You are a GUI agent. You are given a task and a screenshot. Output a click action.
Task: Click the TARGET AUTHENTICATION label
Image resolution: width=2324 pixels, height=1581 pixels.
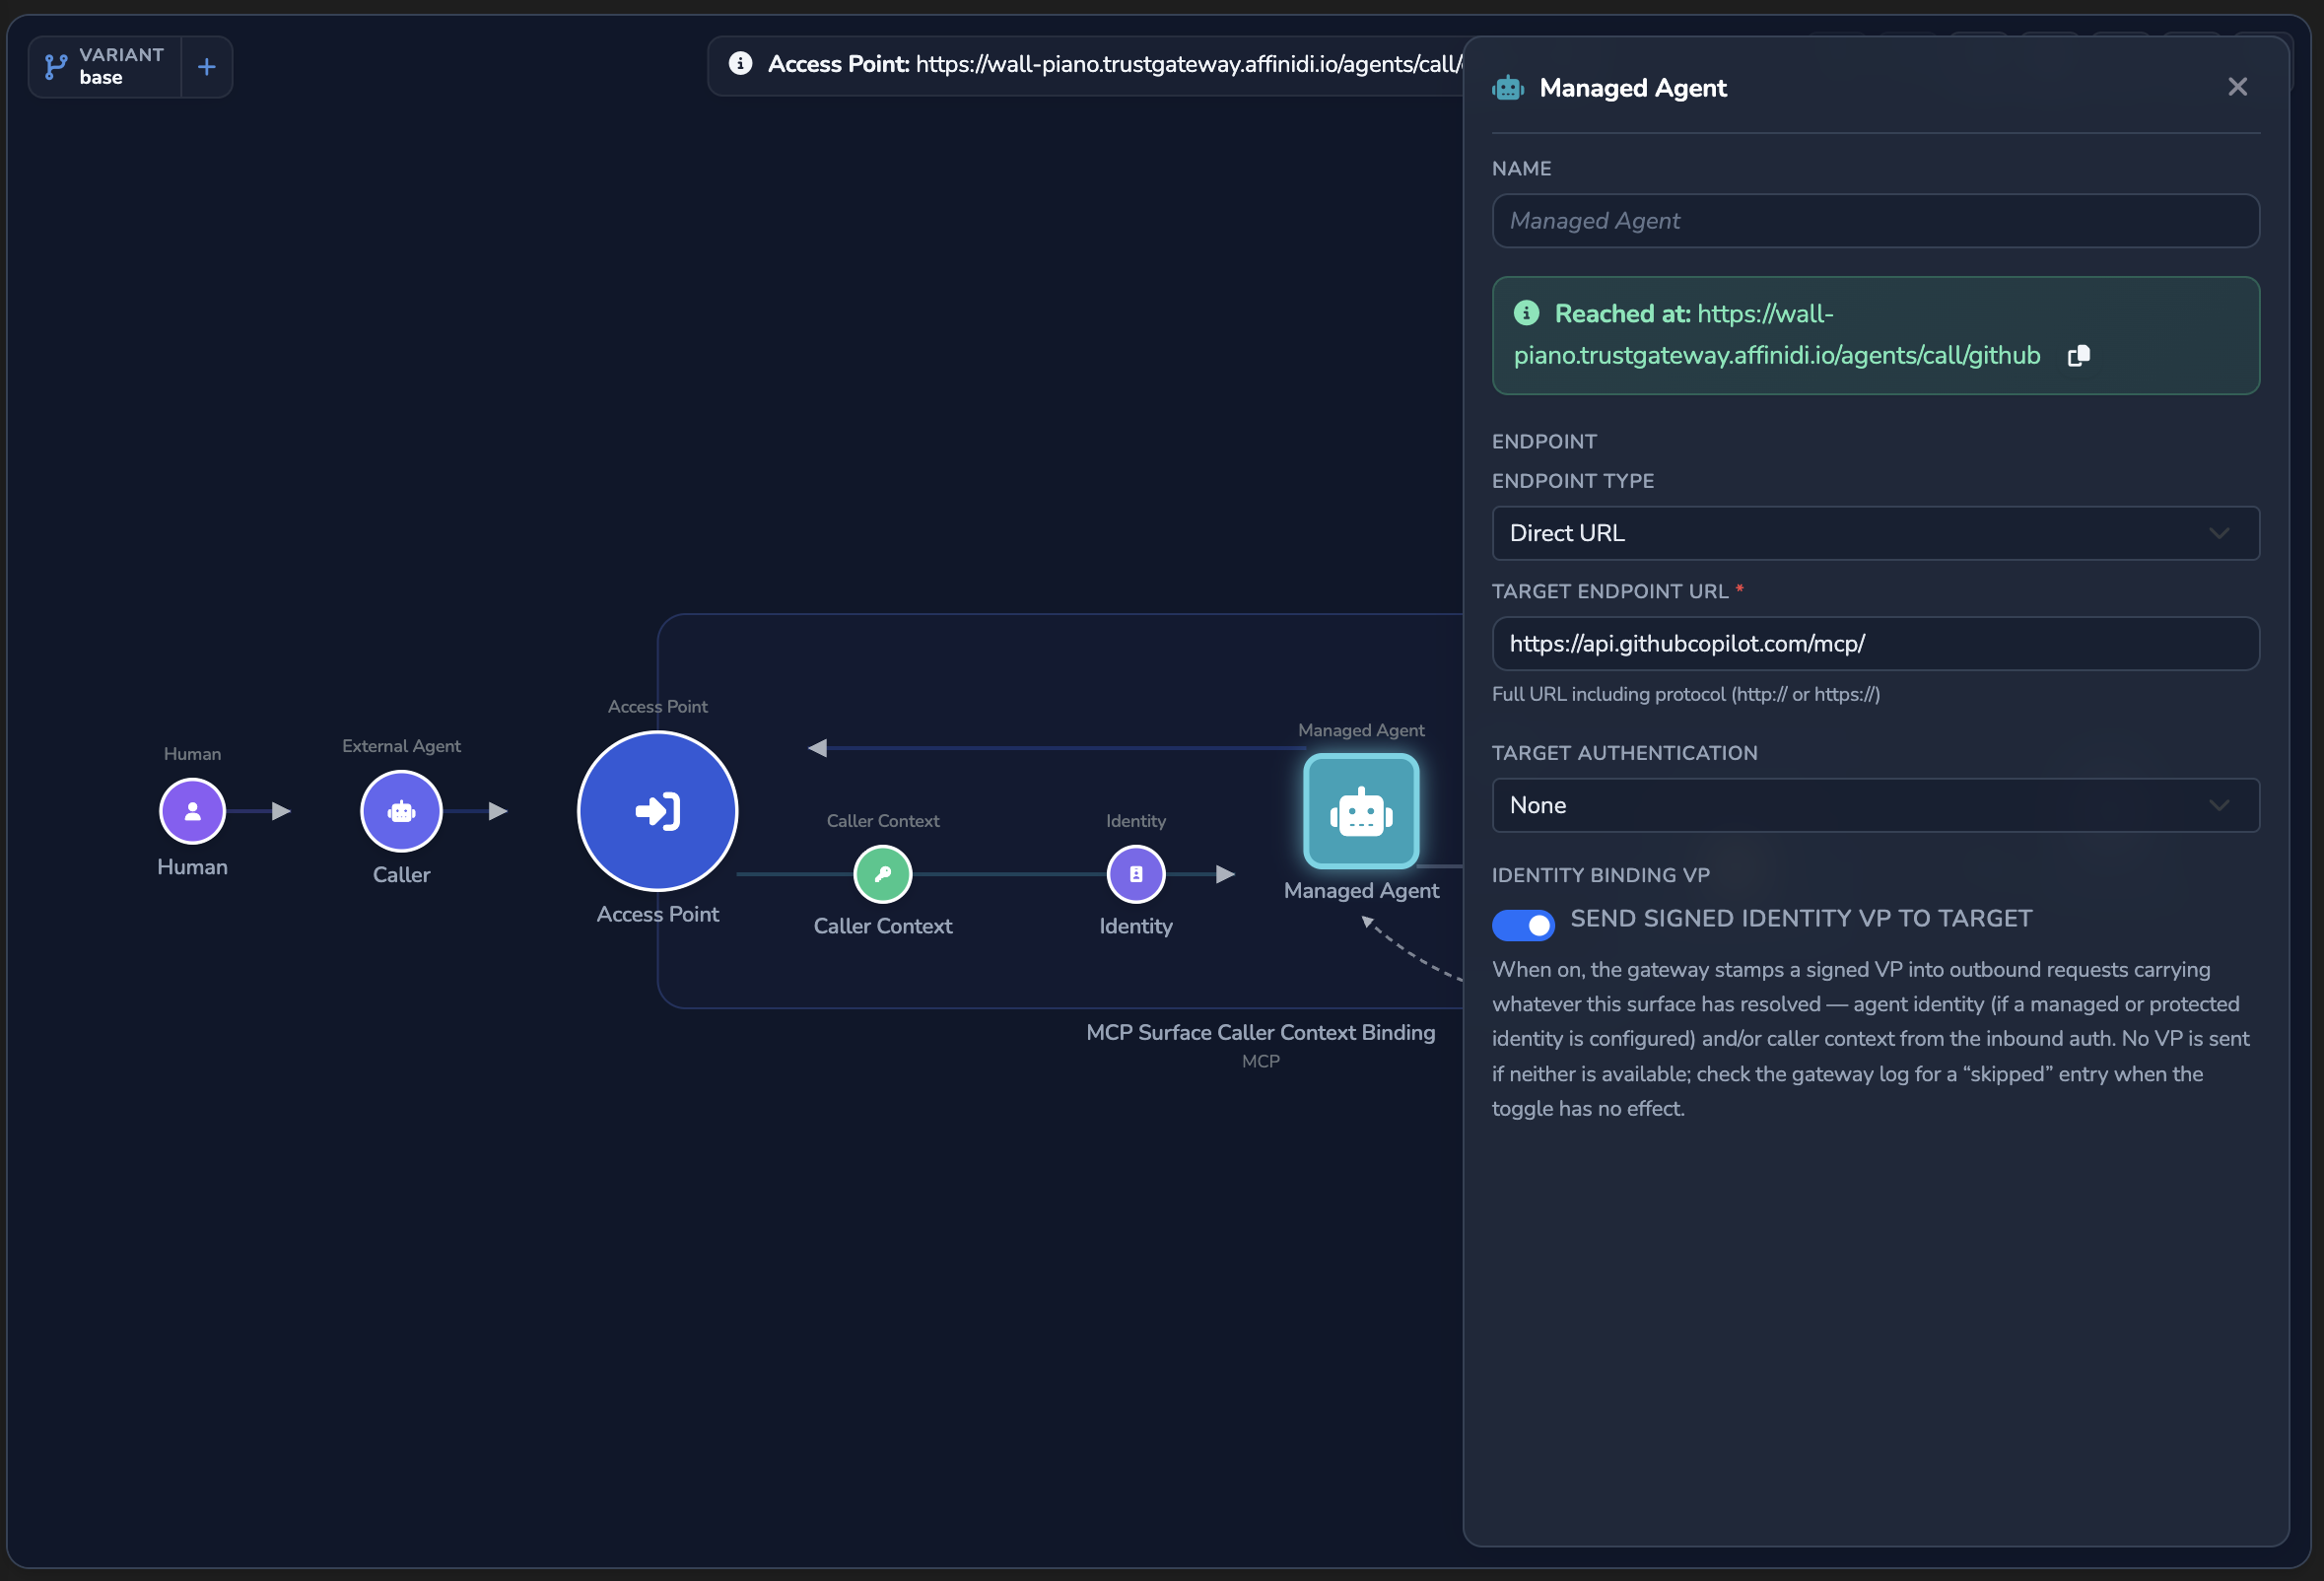[1624, 753]
